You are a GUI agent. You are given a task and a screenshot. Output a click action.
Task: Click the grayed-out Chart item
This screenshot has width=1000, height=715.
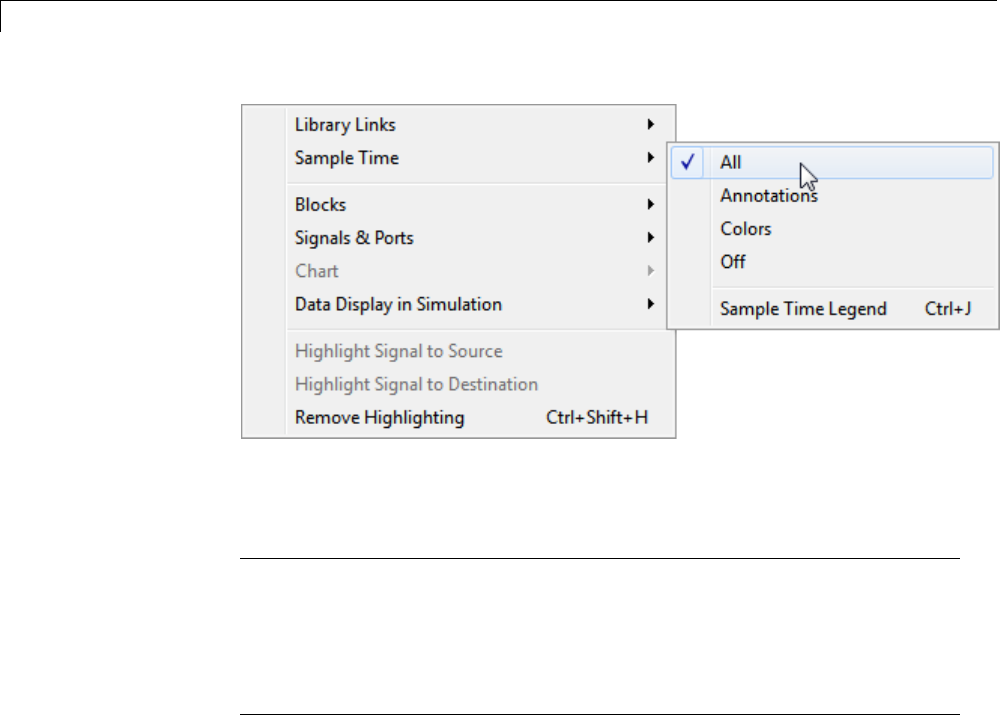point(317,271)
